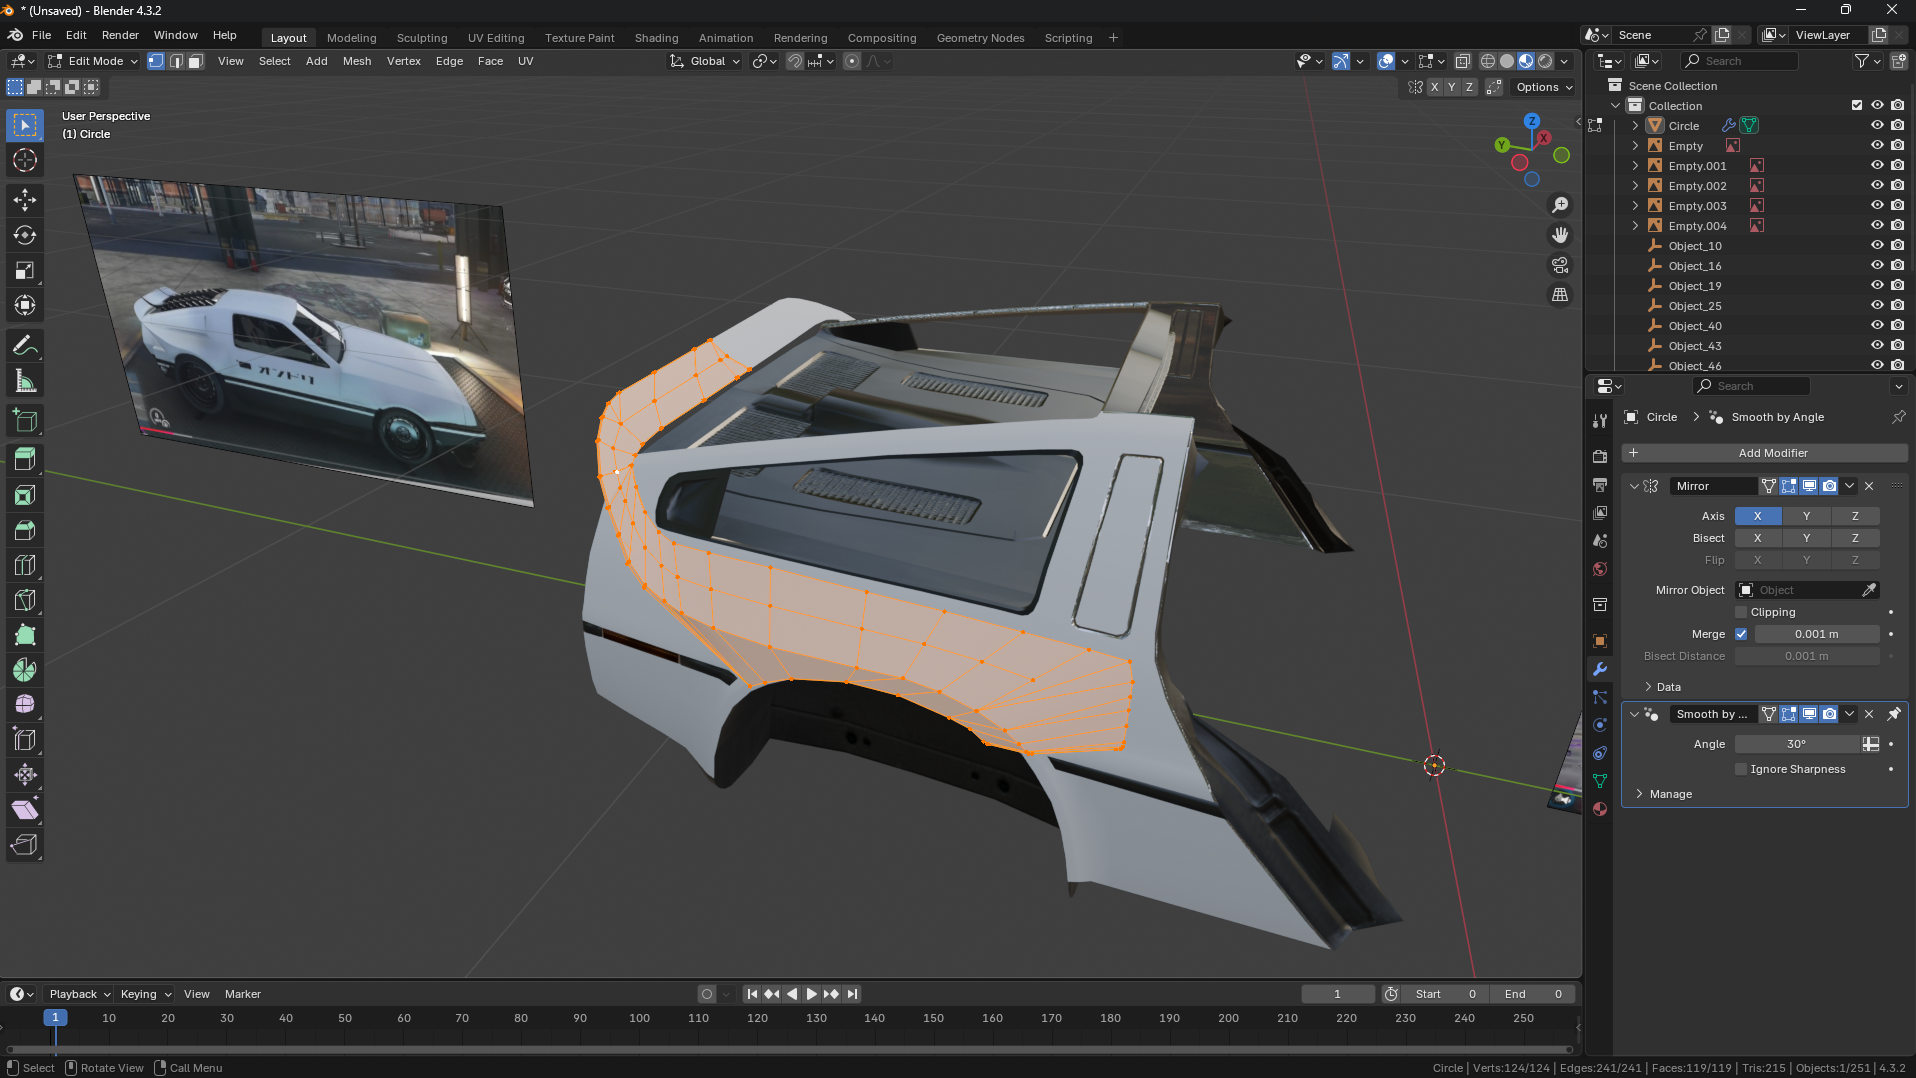Choose the Extrude Region tool

25,459
